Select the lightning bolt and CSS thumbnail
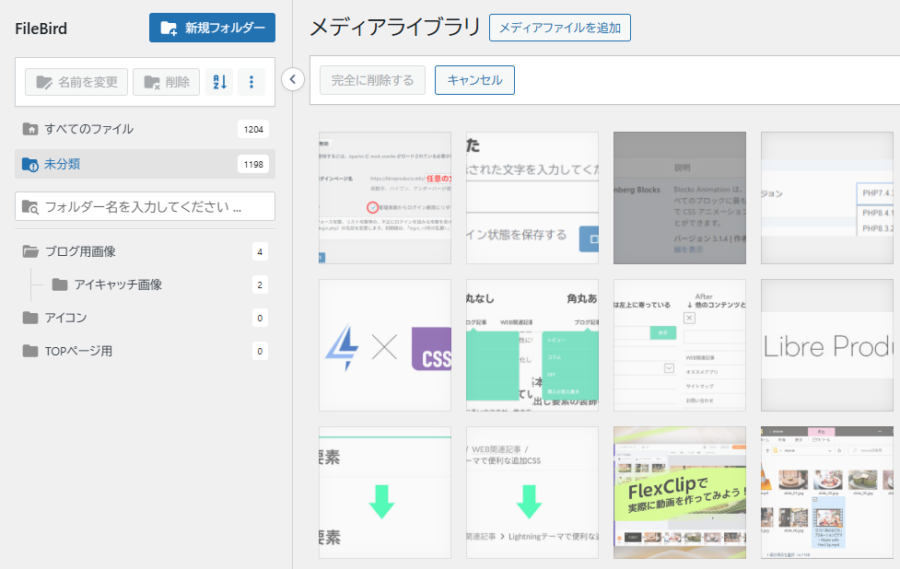 coord(385,345)
